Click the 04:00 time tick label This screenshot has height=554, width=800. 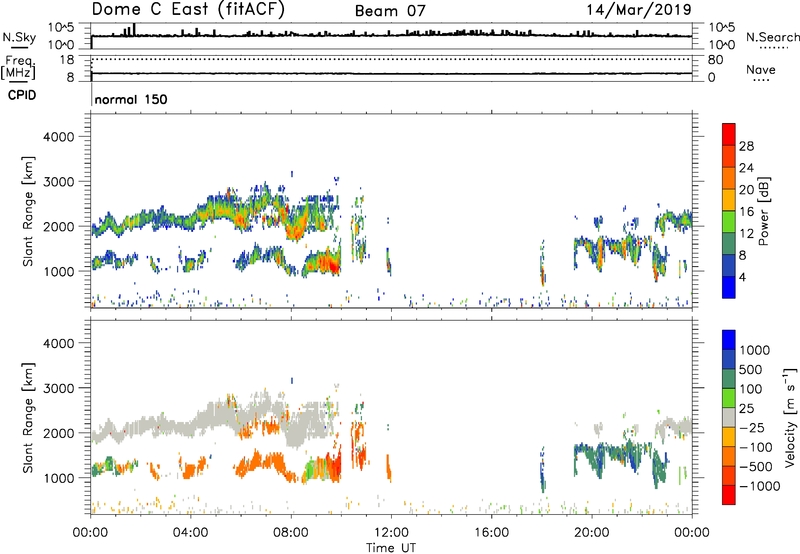[190, 533]
